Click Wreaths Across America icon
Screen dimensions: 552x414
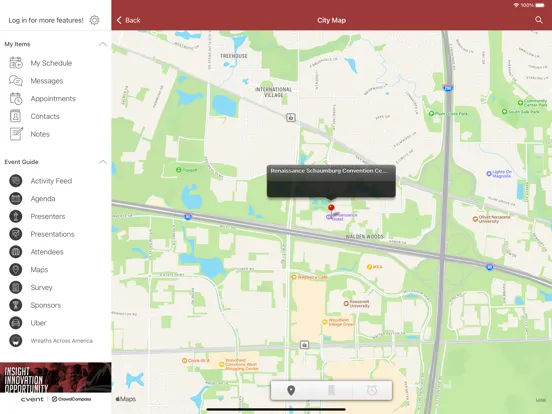point(15,341)
